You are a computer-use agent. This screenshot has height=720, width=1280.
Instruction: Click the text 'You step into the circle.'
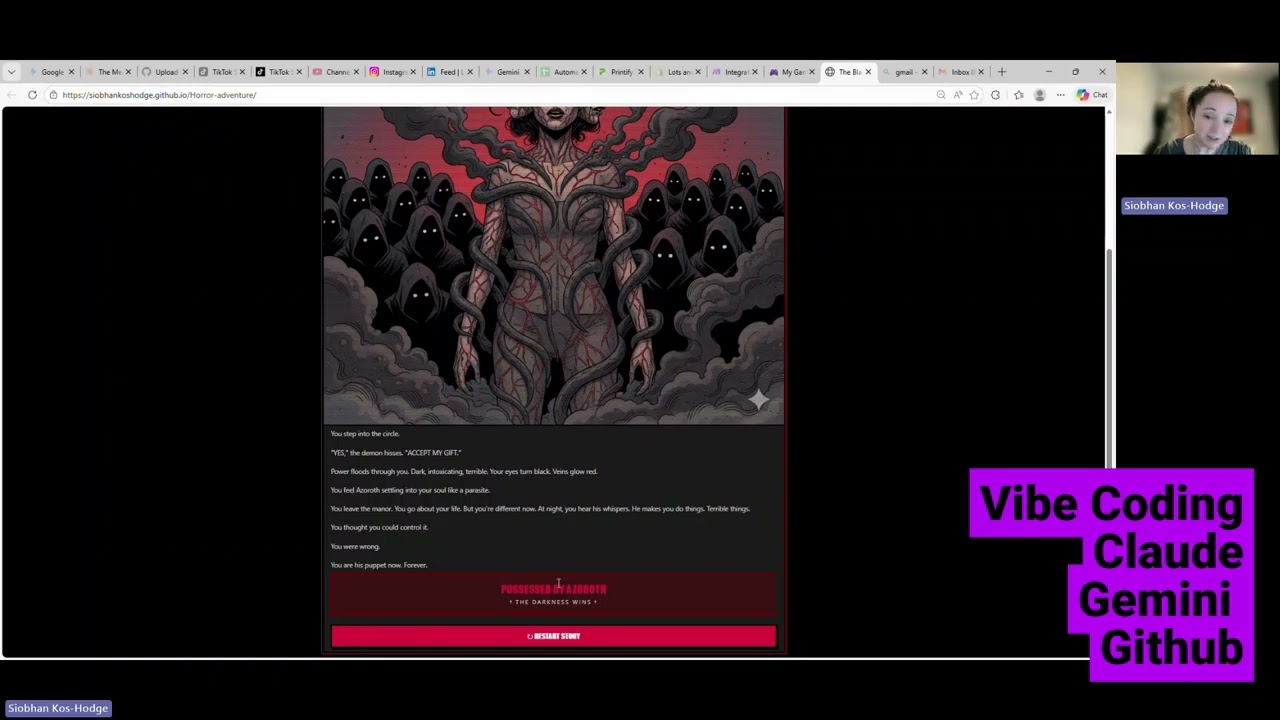point(365,434)
